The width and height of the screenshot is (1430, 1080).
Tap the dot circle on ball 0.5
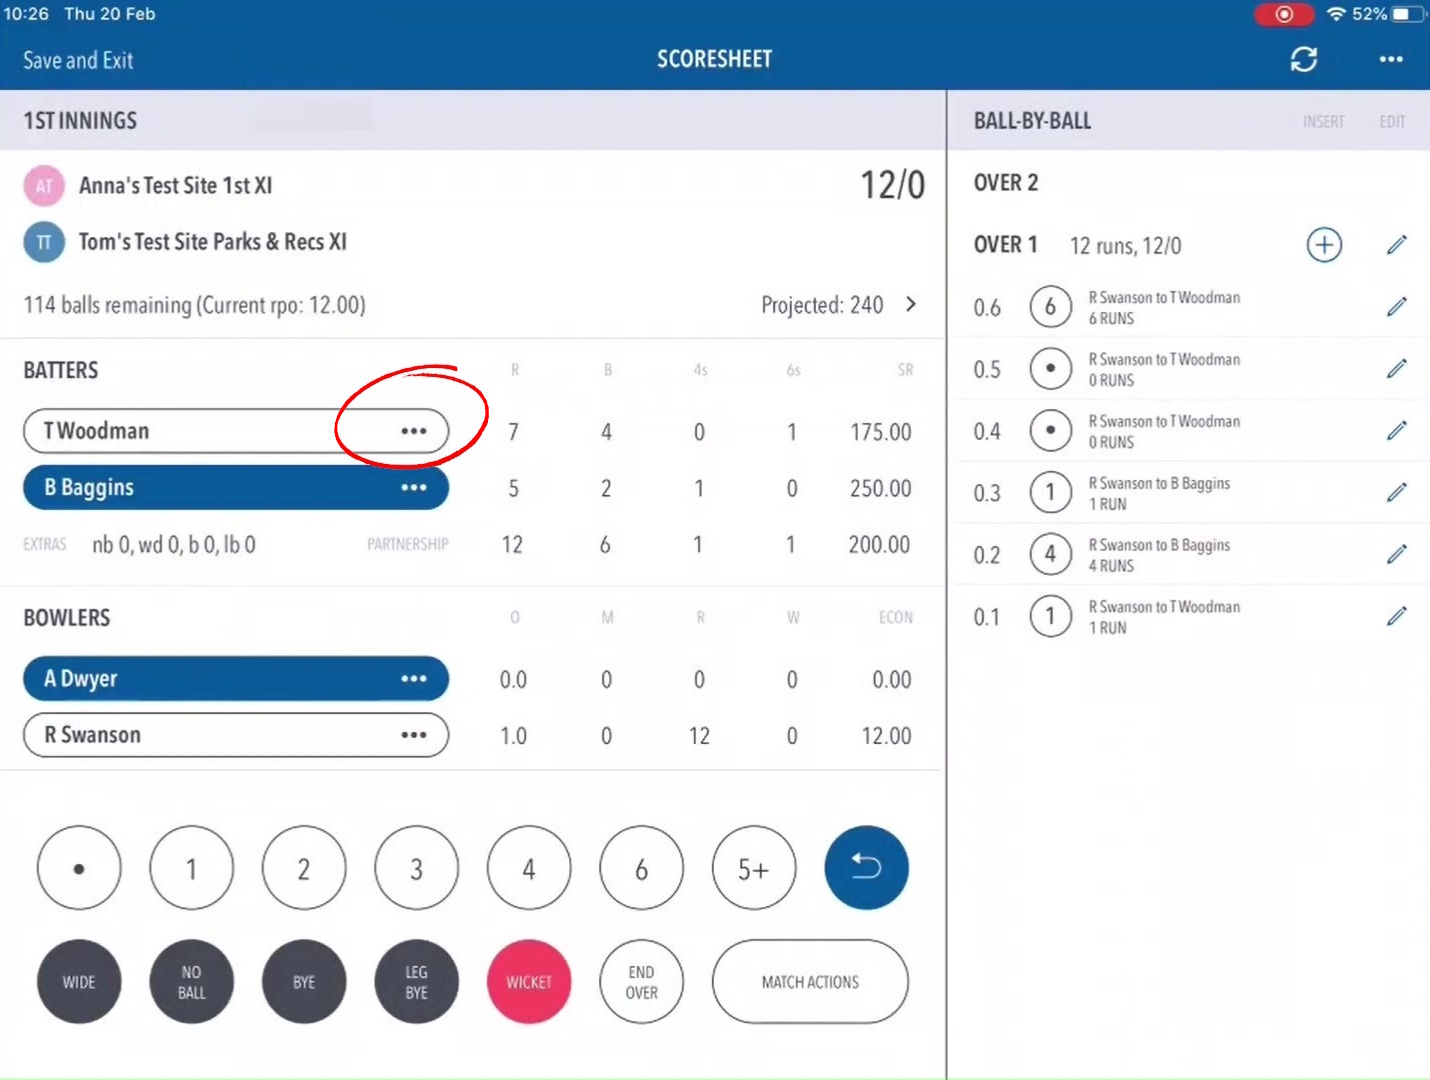1050,369
